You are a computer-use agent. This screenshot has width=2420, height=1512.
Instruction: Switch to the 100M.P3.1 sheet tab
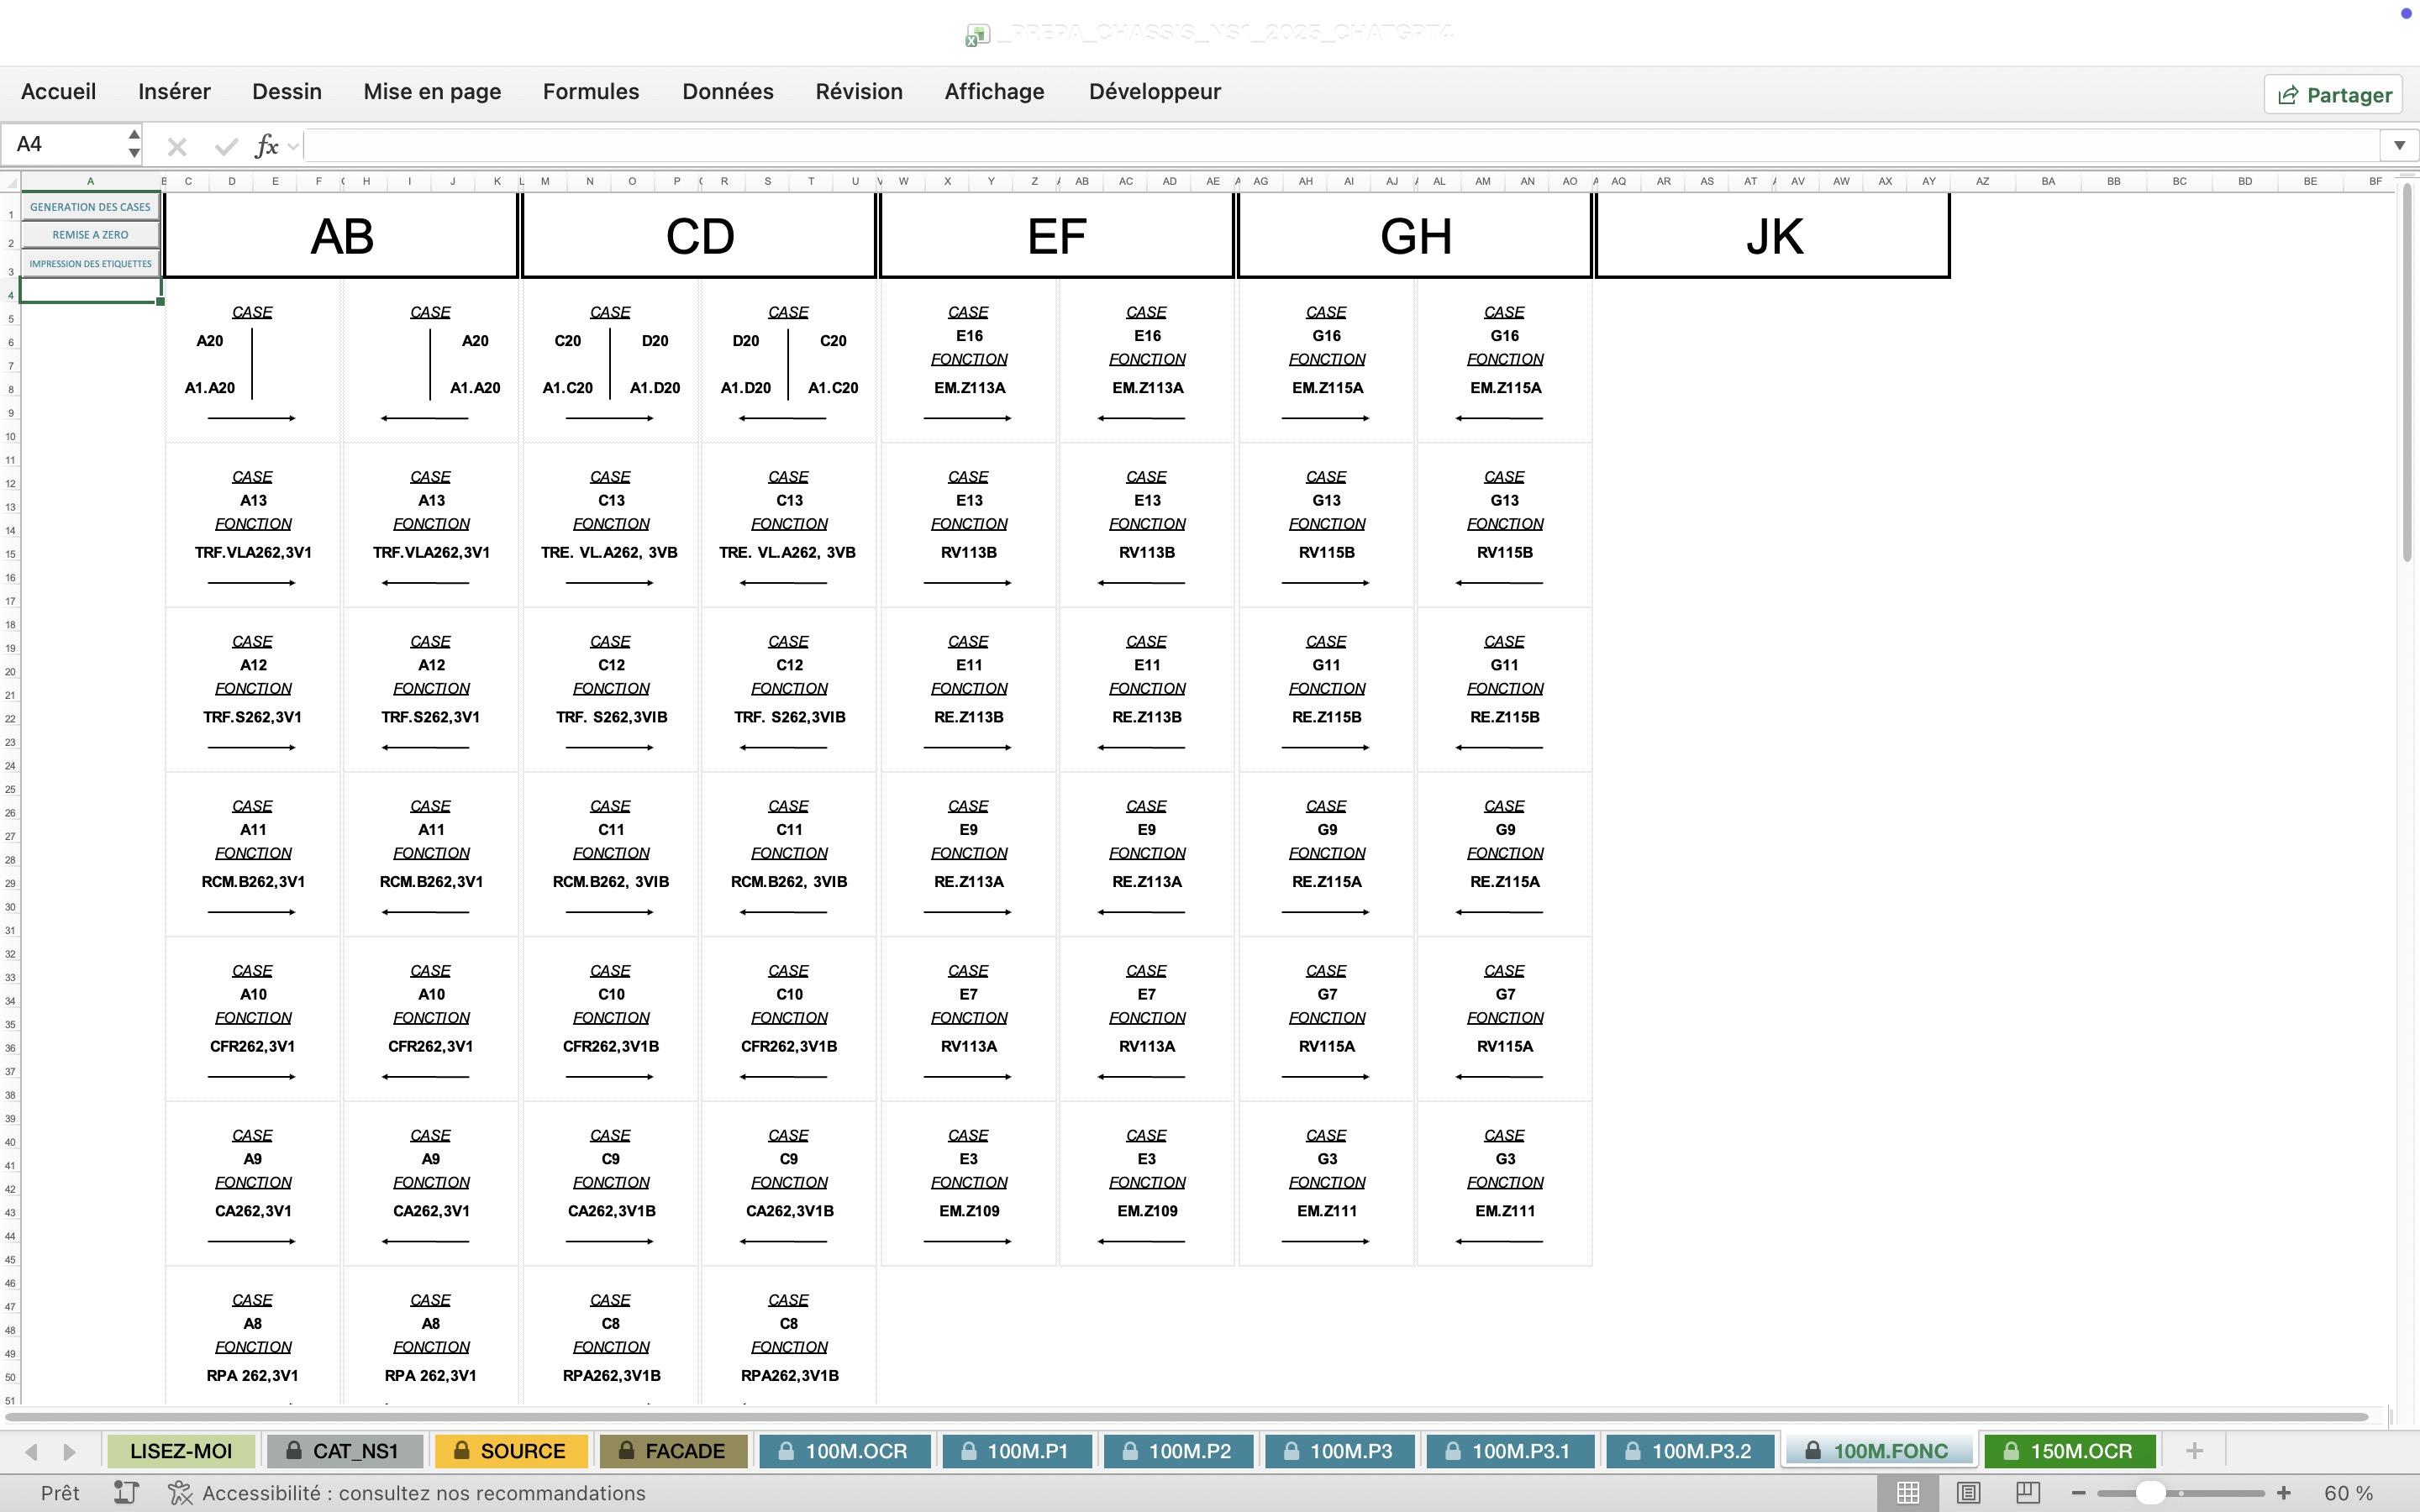(1510, 1451)
